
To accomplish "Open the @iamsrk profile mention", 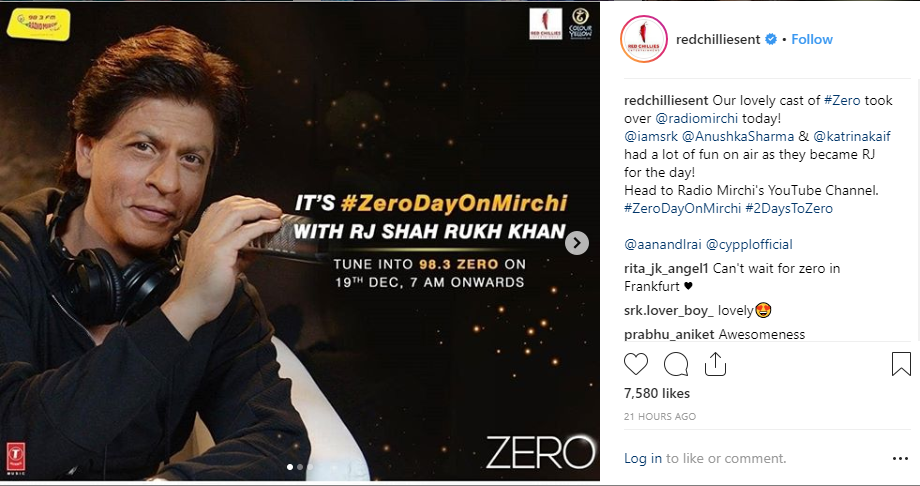I will 651,136.
